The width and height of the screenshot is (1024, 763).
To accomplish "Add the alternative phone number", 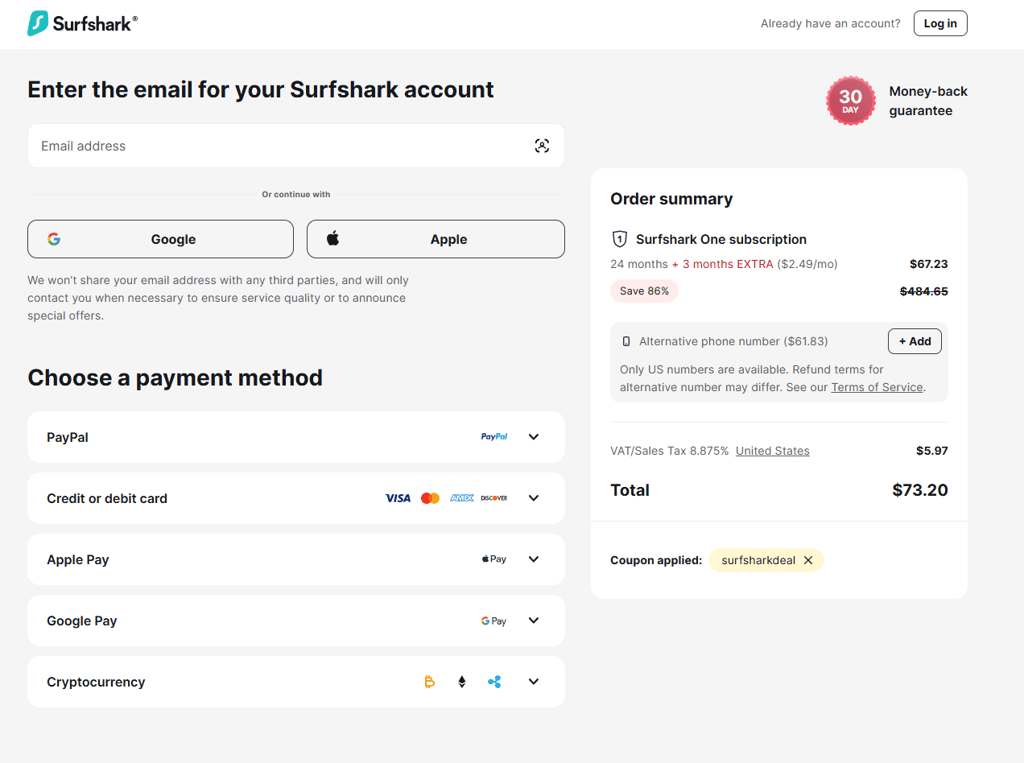I will coord(914,341).
